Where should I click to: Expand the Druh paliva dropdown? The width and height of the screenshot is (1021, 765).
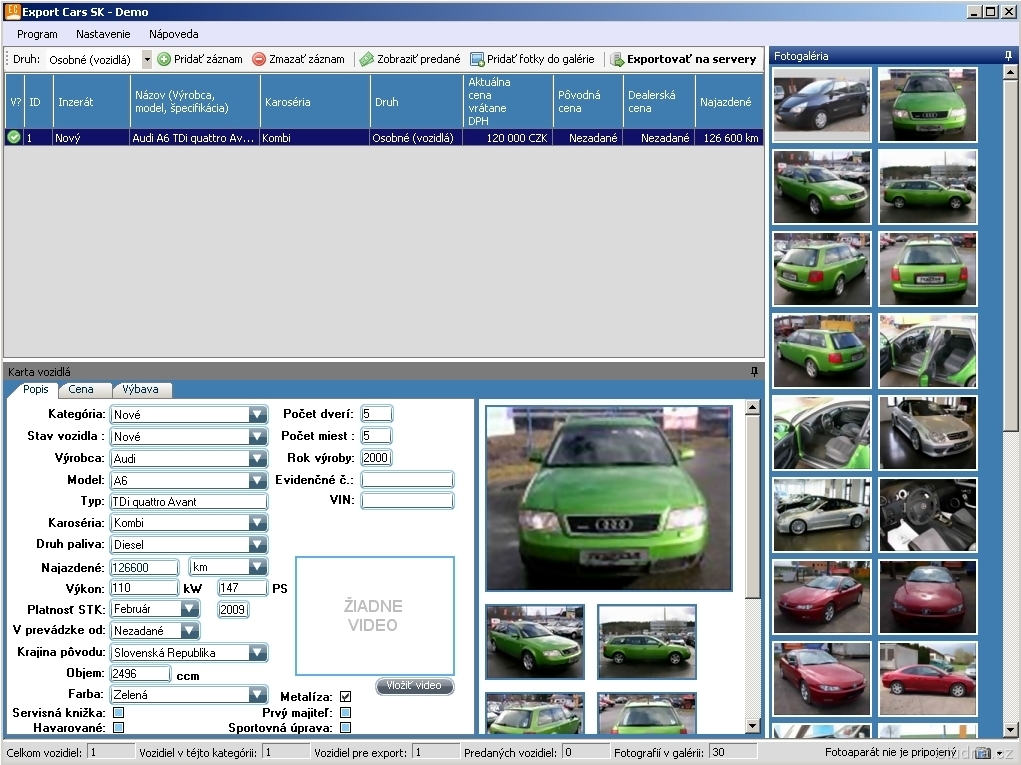click(x=258, y=545)
